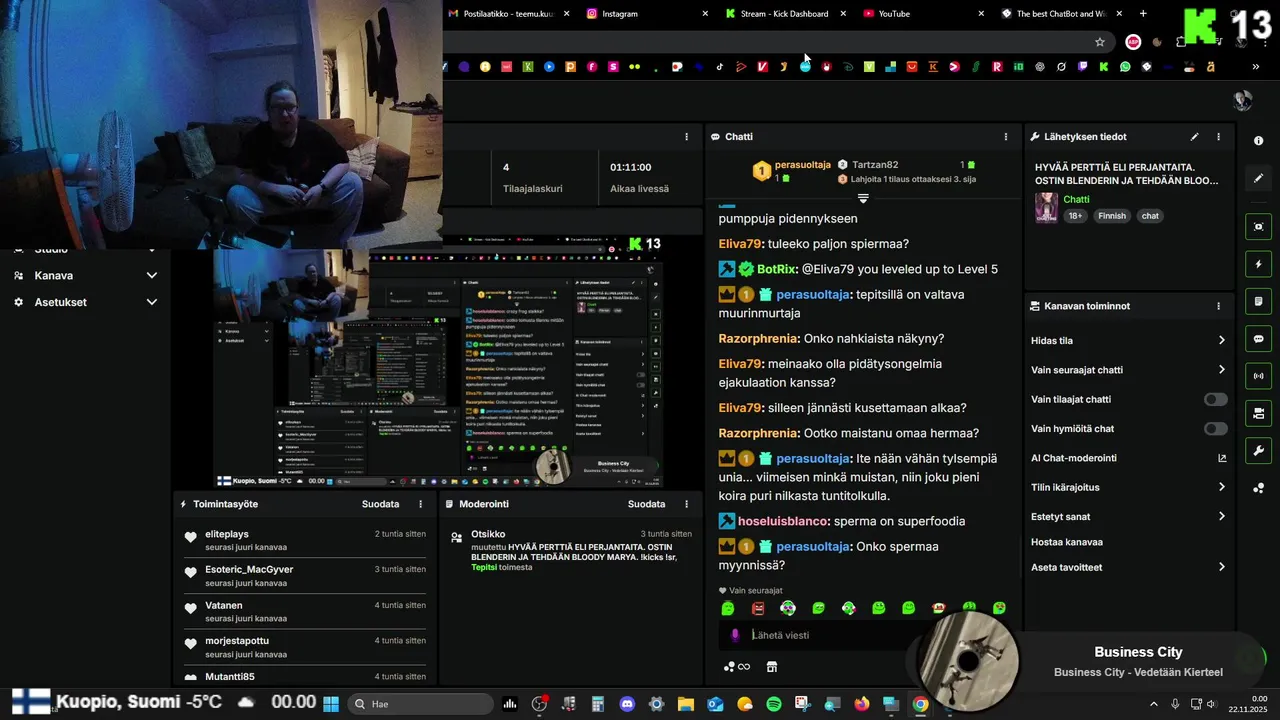
Task: Pick the red angry emote in the chat emote row
Action: (758, 608)
